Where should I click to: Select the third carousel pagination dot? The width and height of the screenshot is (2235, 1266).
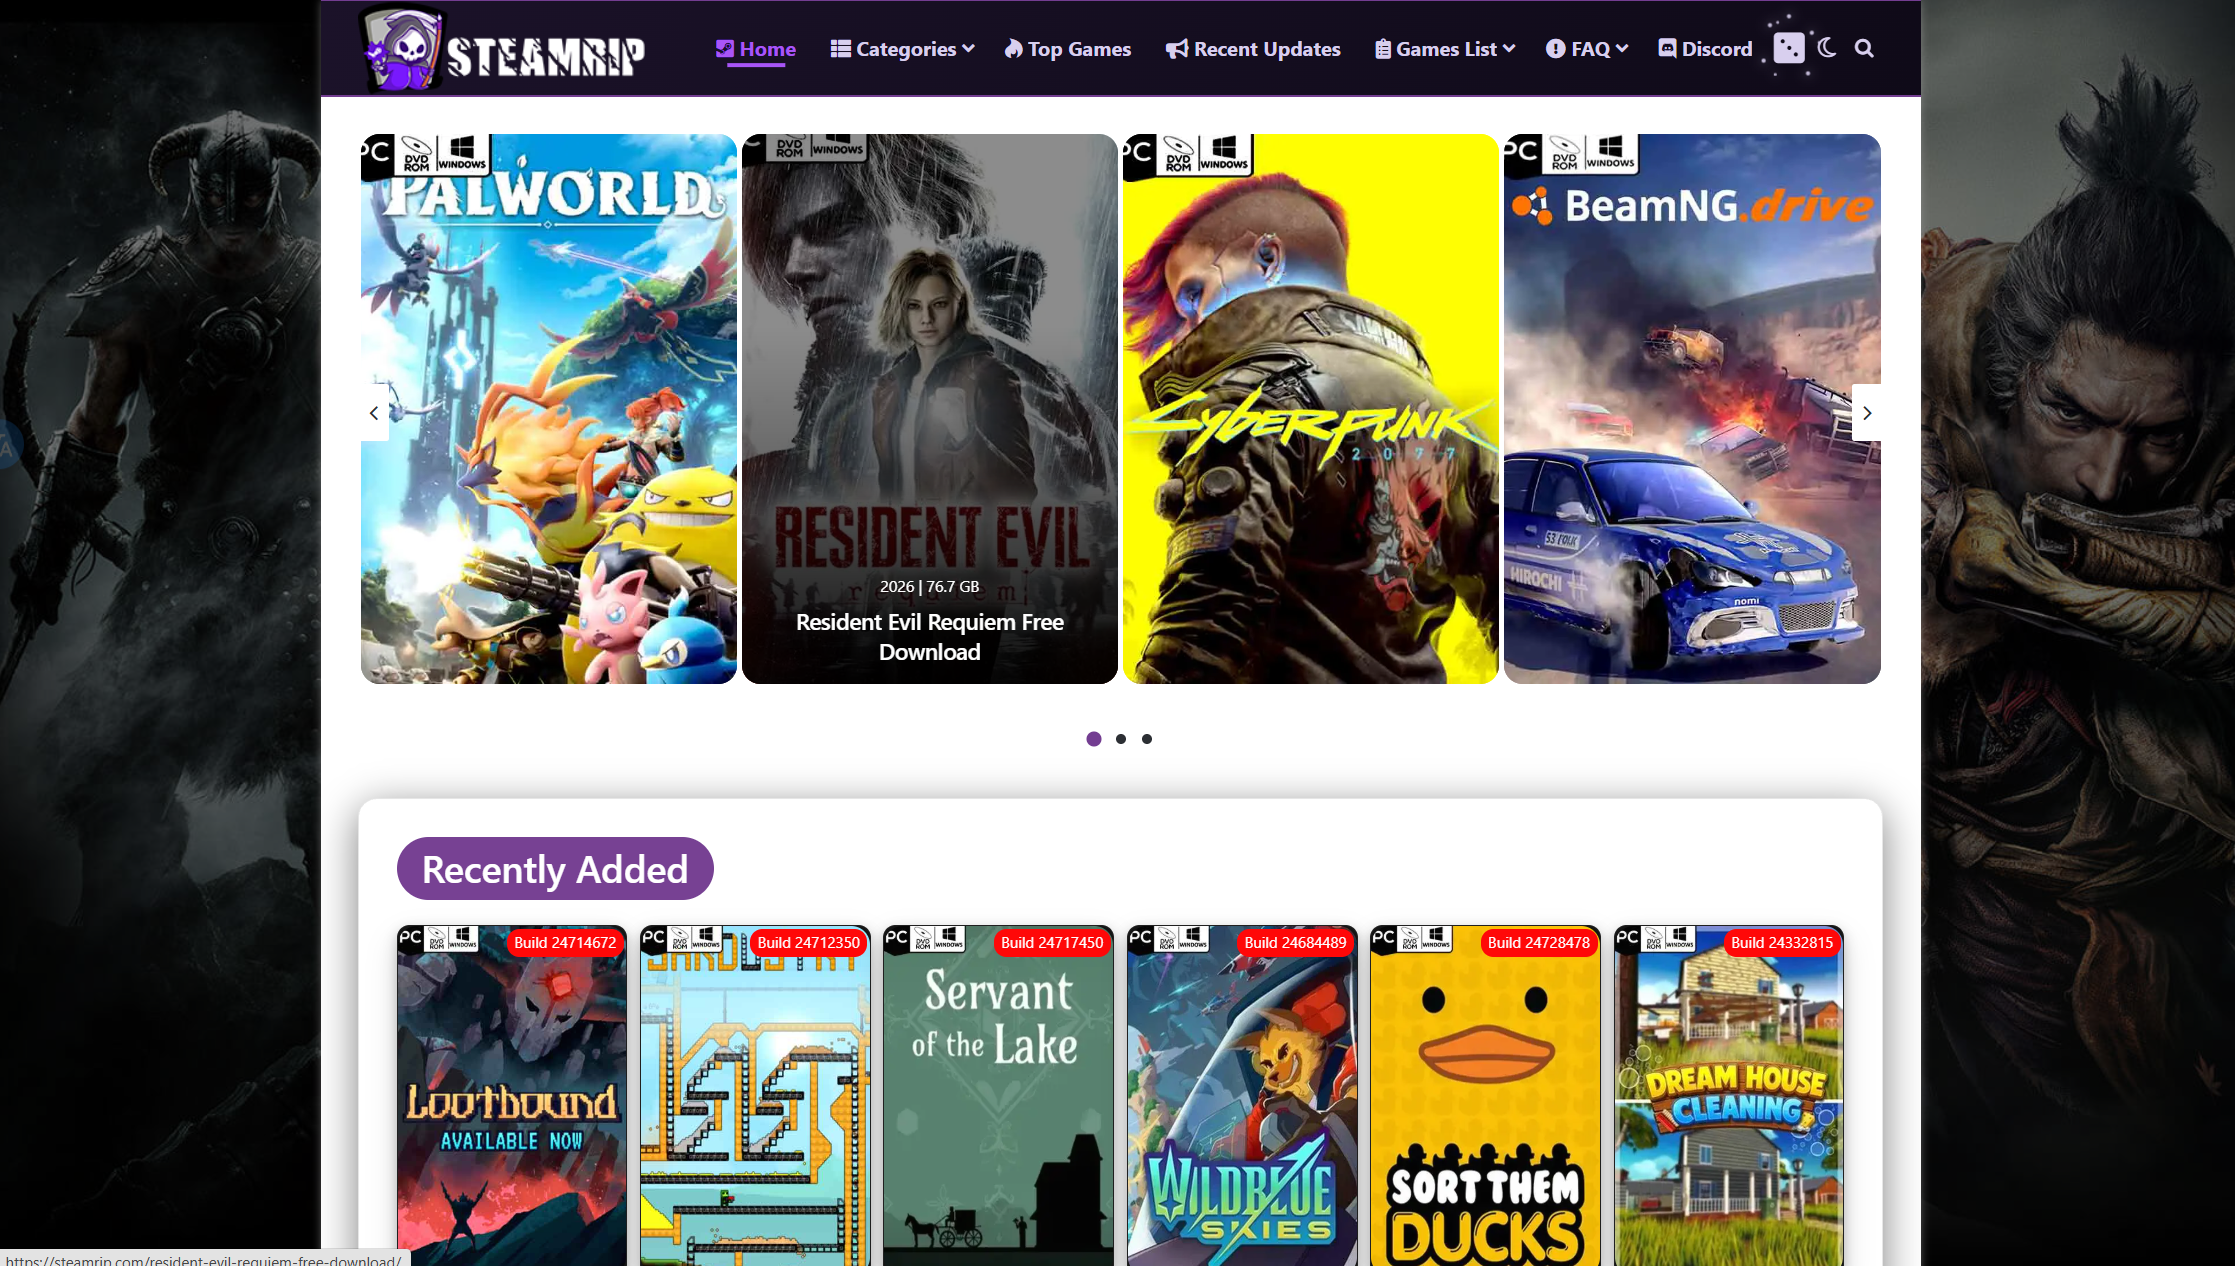pos(1147,739)
